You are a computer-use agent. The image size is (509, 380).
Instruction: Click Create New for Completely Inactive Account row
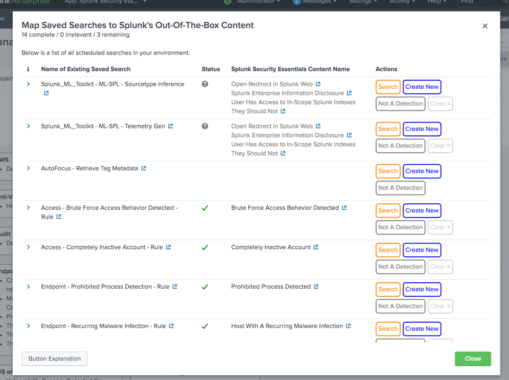pyautogui.click(x=422, y=250)
